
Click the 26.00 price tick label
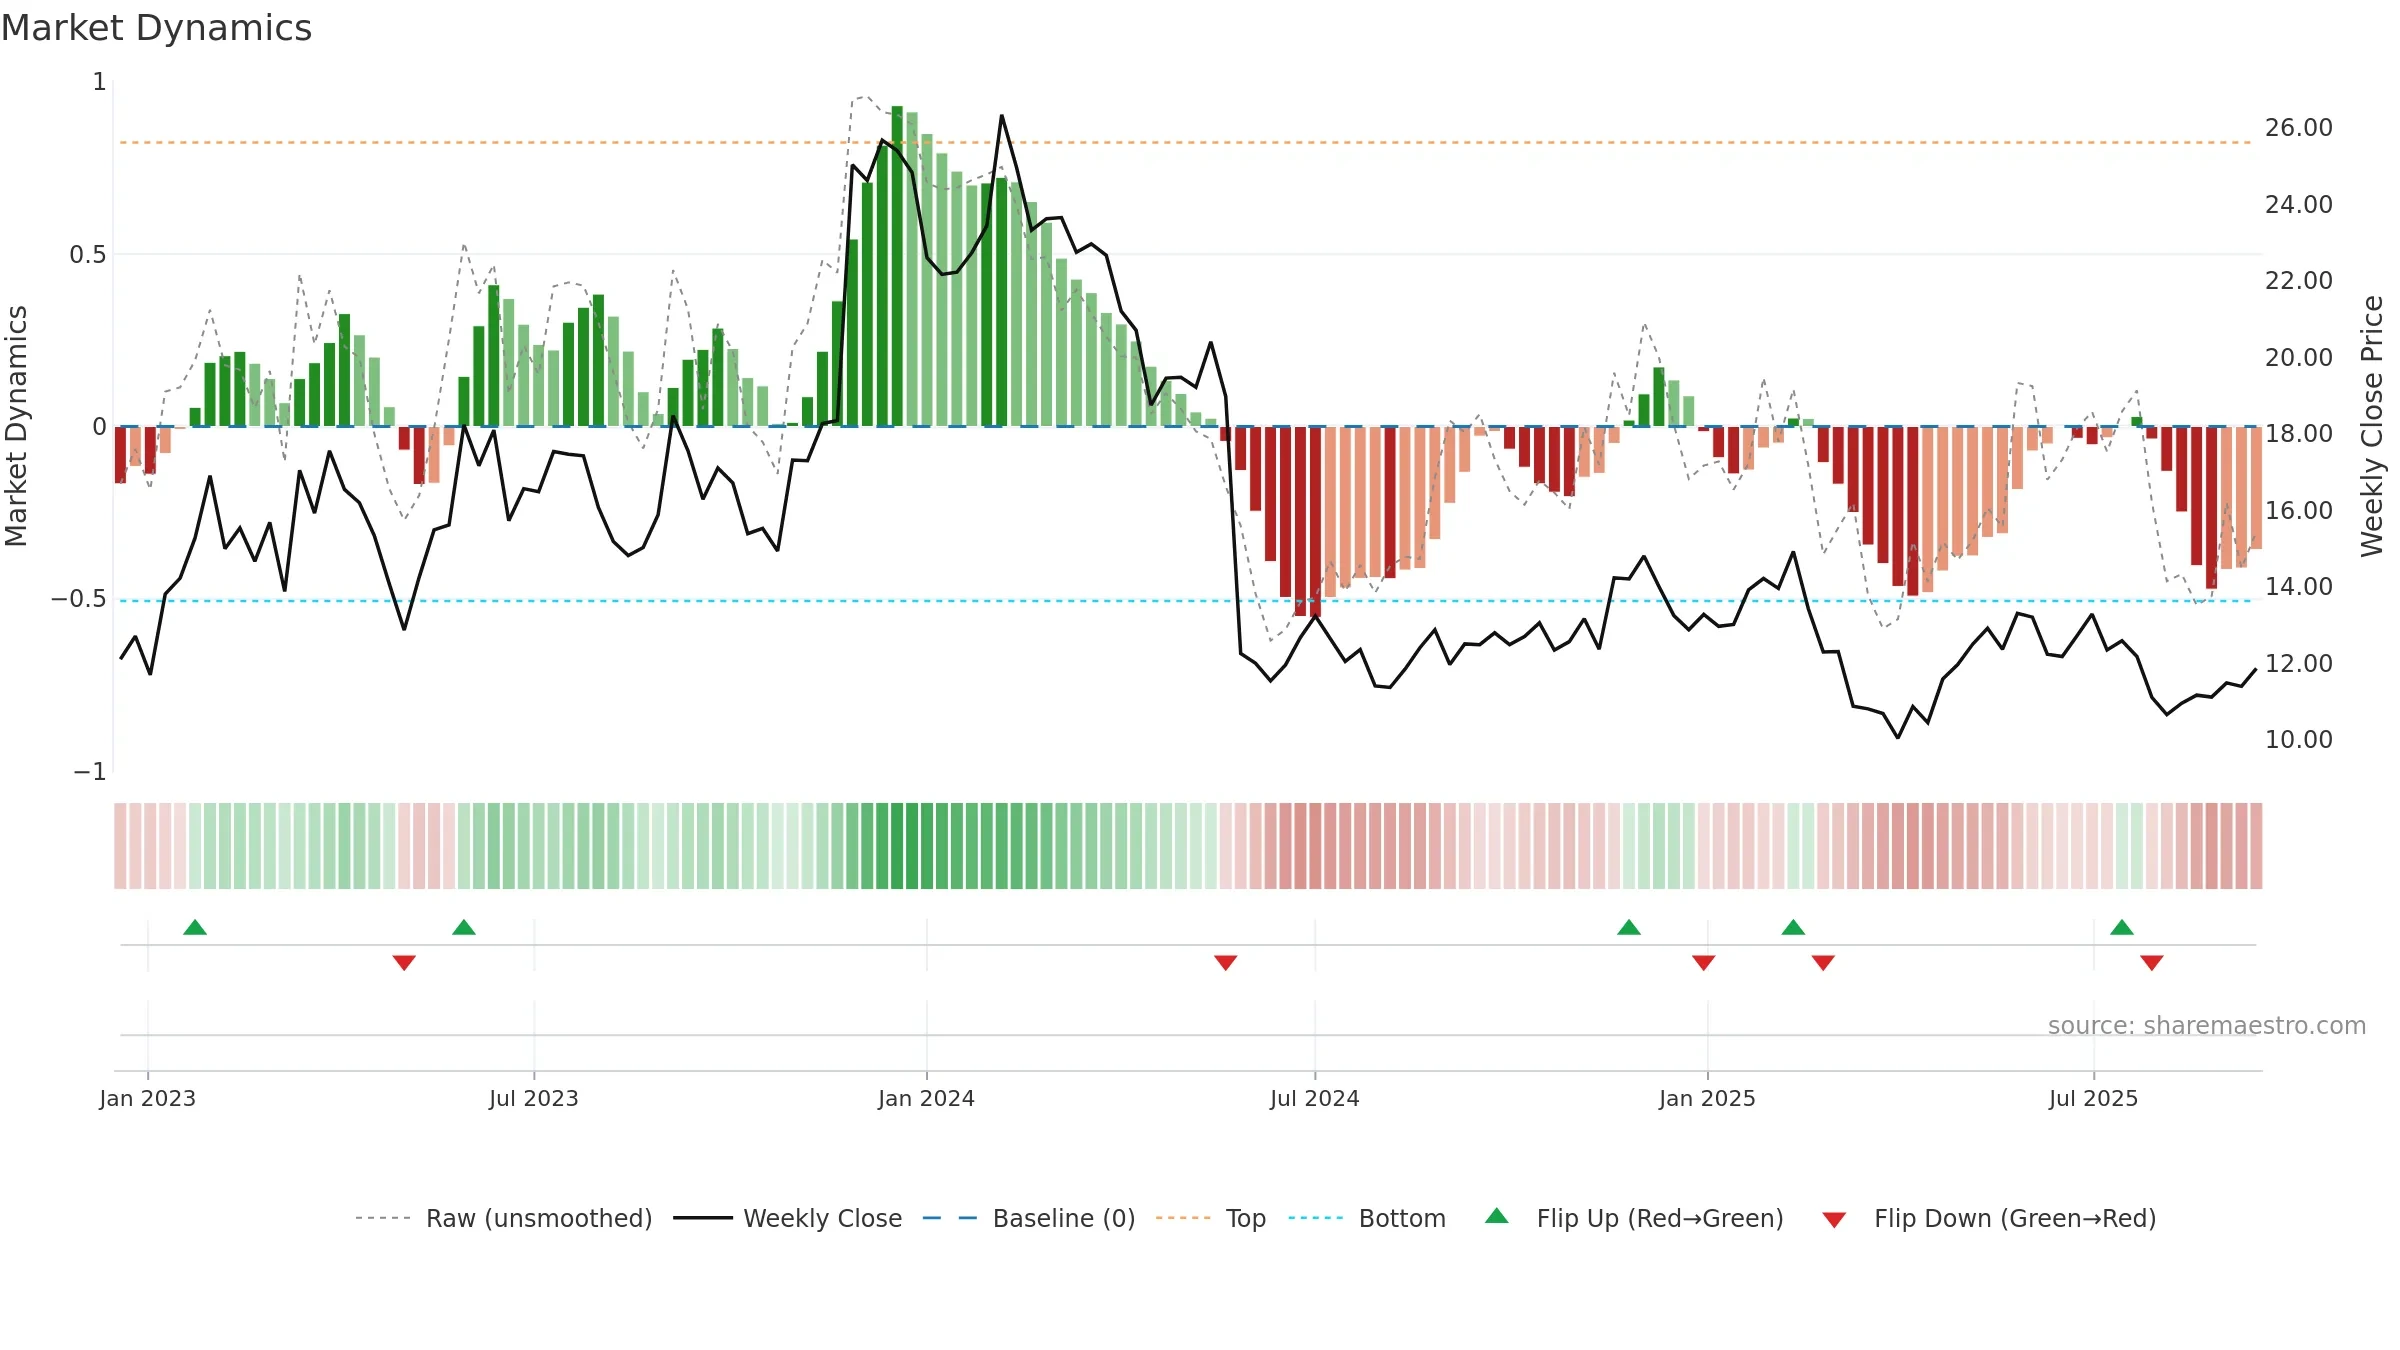pyautogui.click(x=2299, y=128)
